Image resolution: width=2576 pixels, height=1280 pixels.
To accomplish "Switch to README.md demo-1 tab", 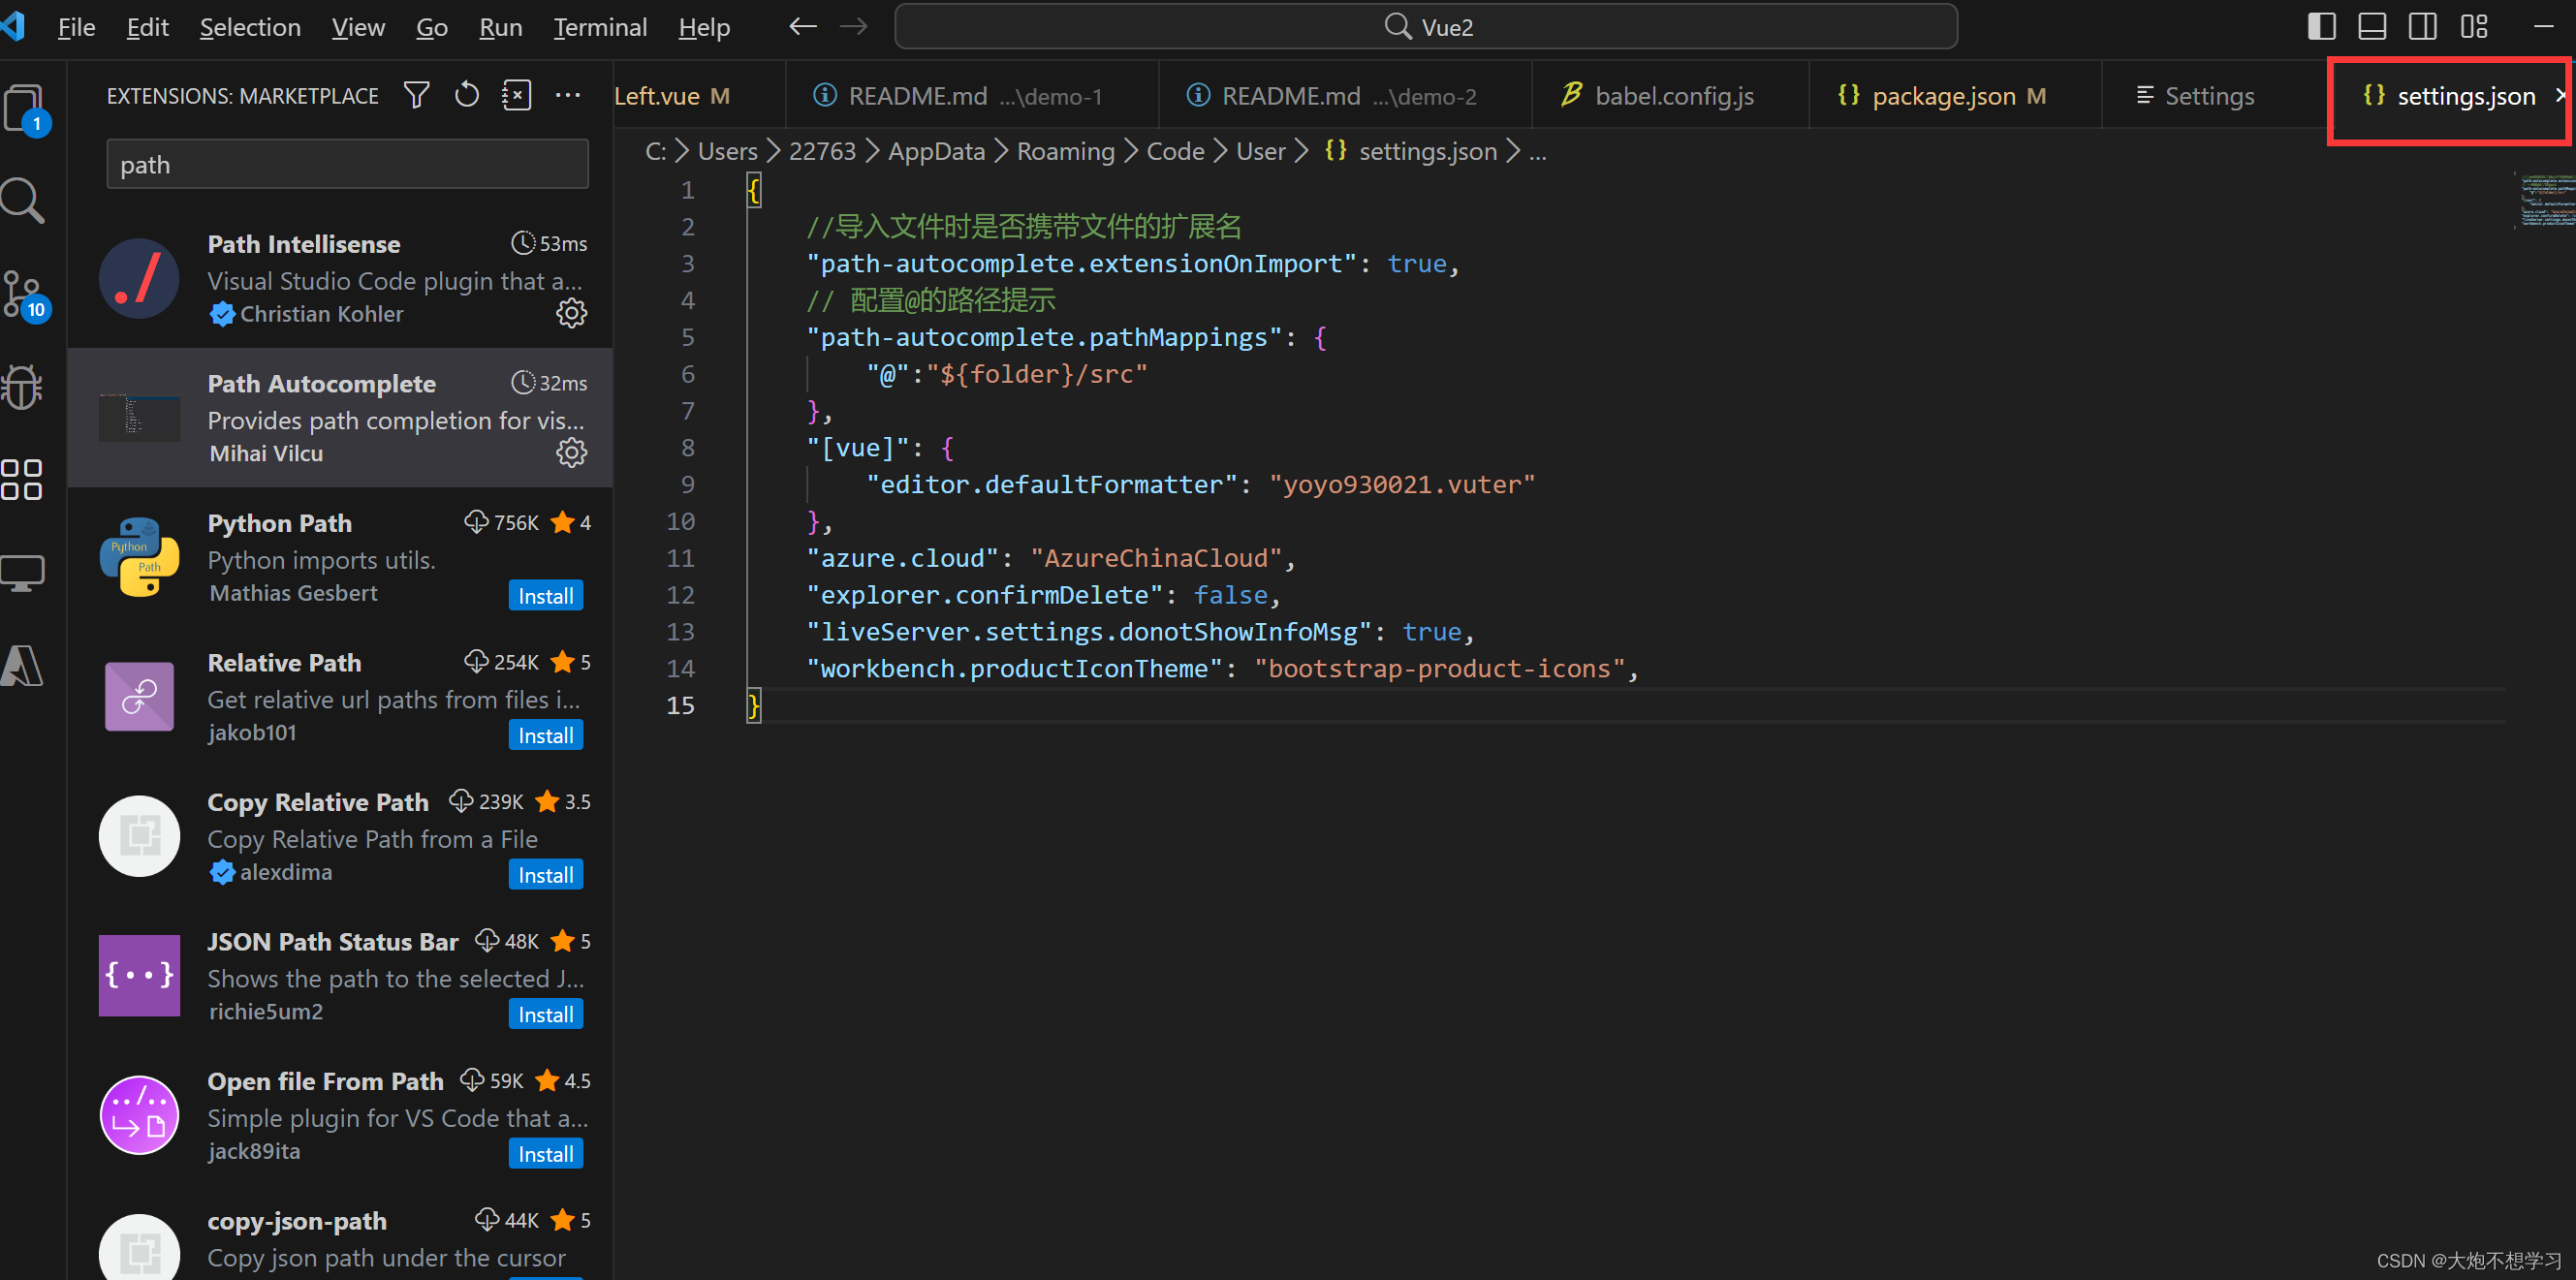I will [972, 95].
